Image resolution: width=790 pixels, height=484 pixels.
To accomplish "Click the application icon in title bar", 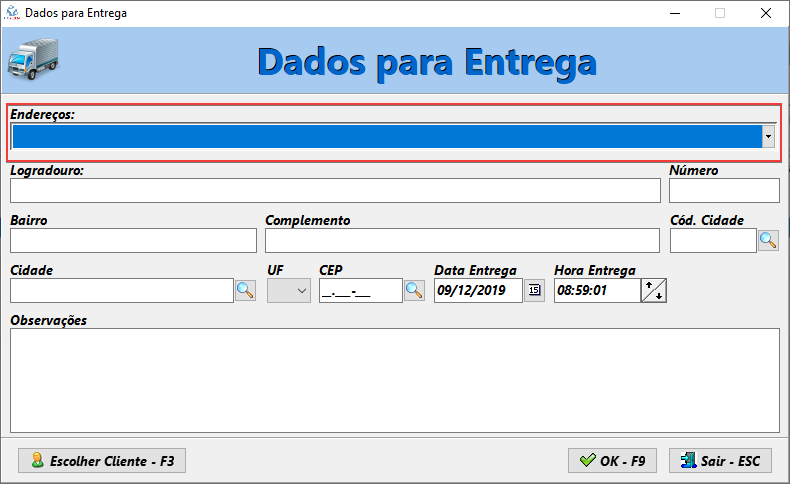I will pos(13,14).
